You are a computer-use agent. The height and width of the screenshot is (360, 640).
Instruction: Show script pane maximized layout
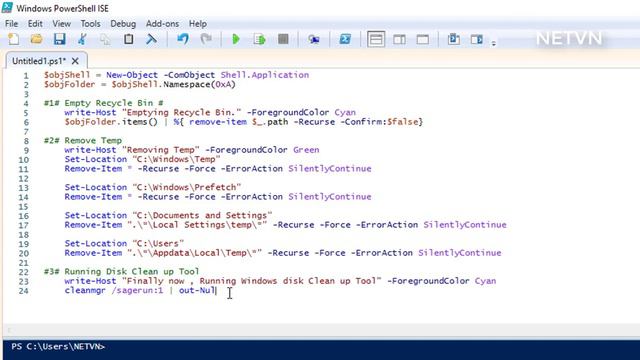pos(422,40)
